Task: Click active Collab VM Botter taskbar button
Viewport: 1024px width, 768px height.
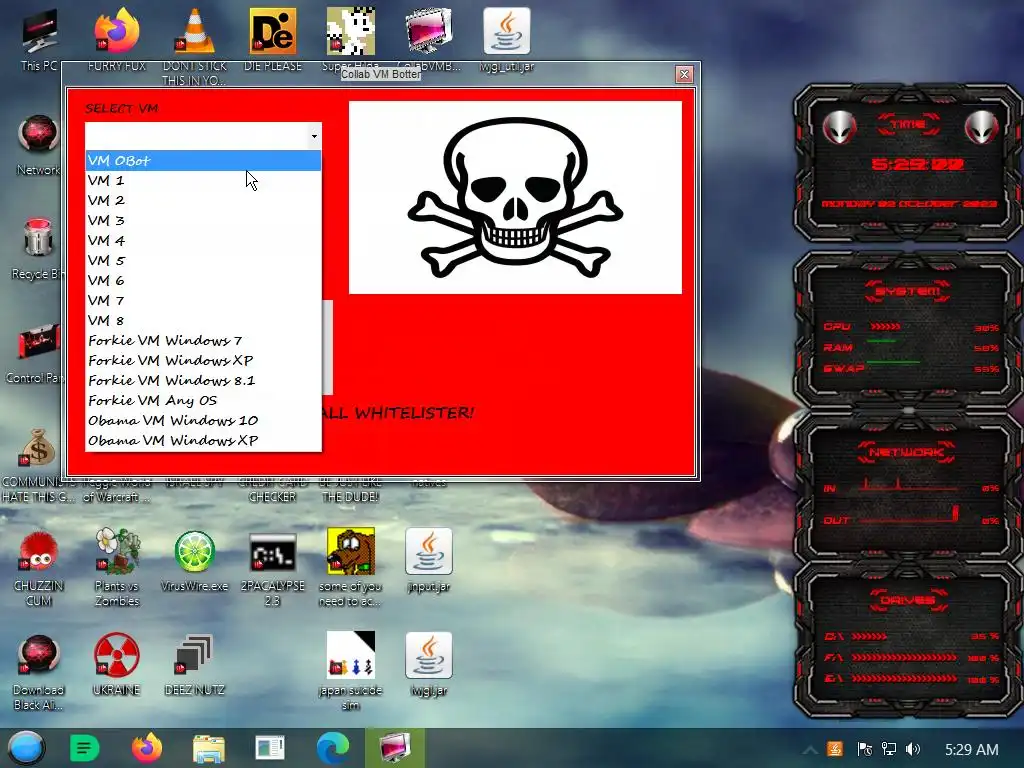Action: pos(395,748)
